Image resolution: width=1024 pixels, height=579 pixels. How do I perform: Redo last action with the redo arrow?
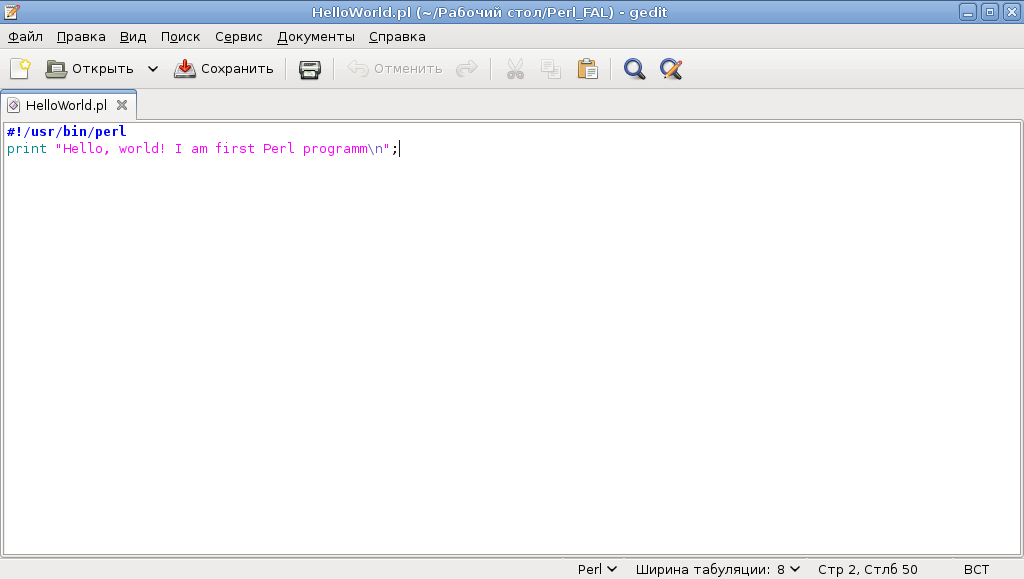(466, 68)
